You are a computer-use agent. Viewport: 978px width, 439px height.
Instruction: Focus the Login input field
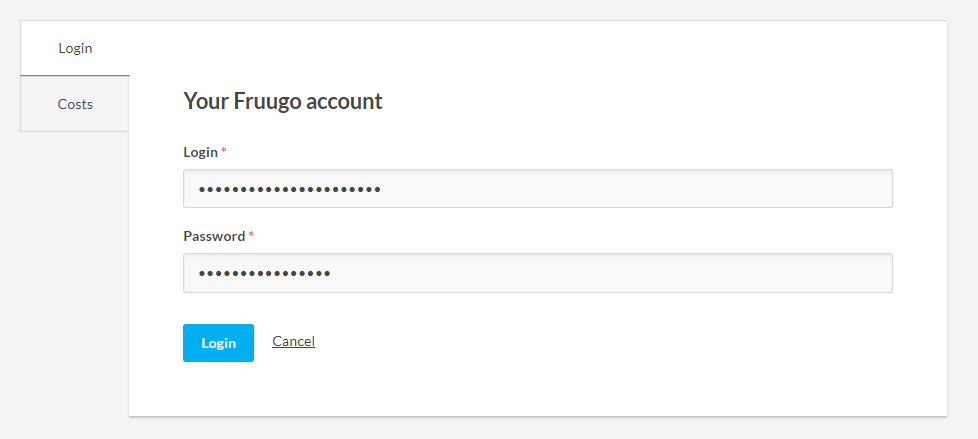[537, 188]
